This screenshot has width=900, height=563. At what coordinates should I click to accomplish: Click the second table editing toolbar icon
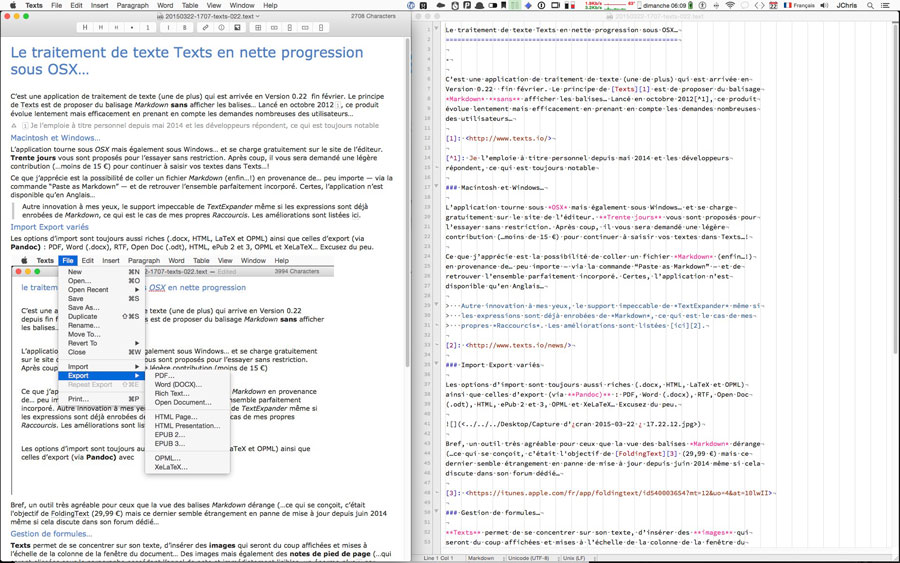tap(289, 27)
